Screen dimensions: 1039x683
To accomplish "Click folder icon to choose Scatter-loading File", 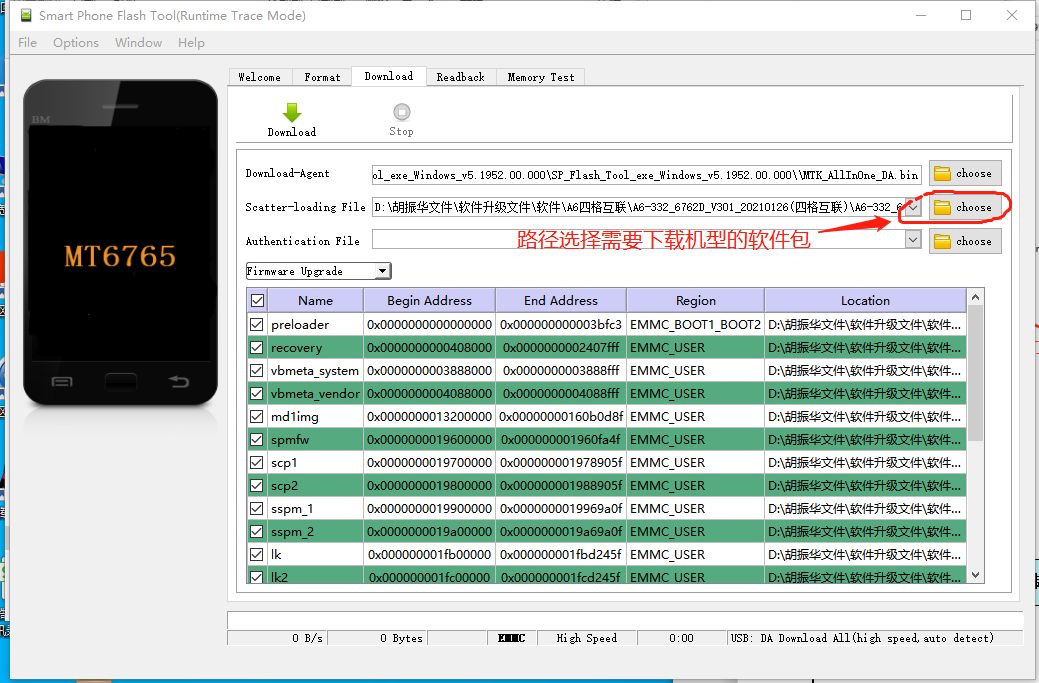I will (942, 208).
